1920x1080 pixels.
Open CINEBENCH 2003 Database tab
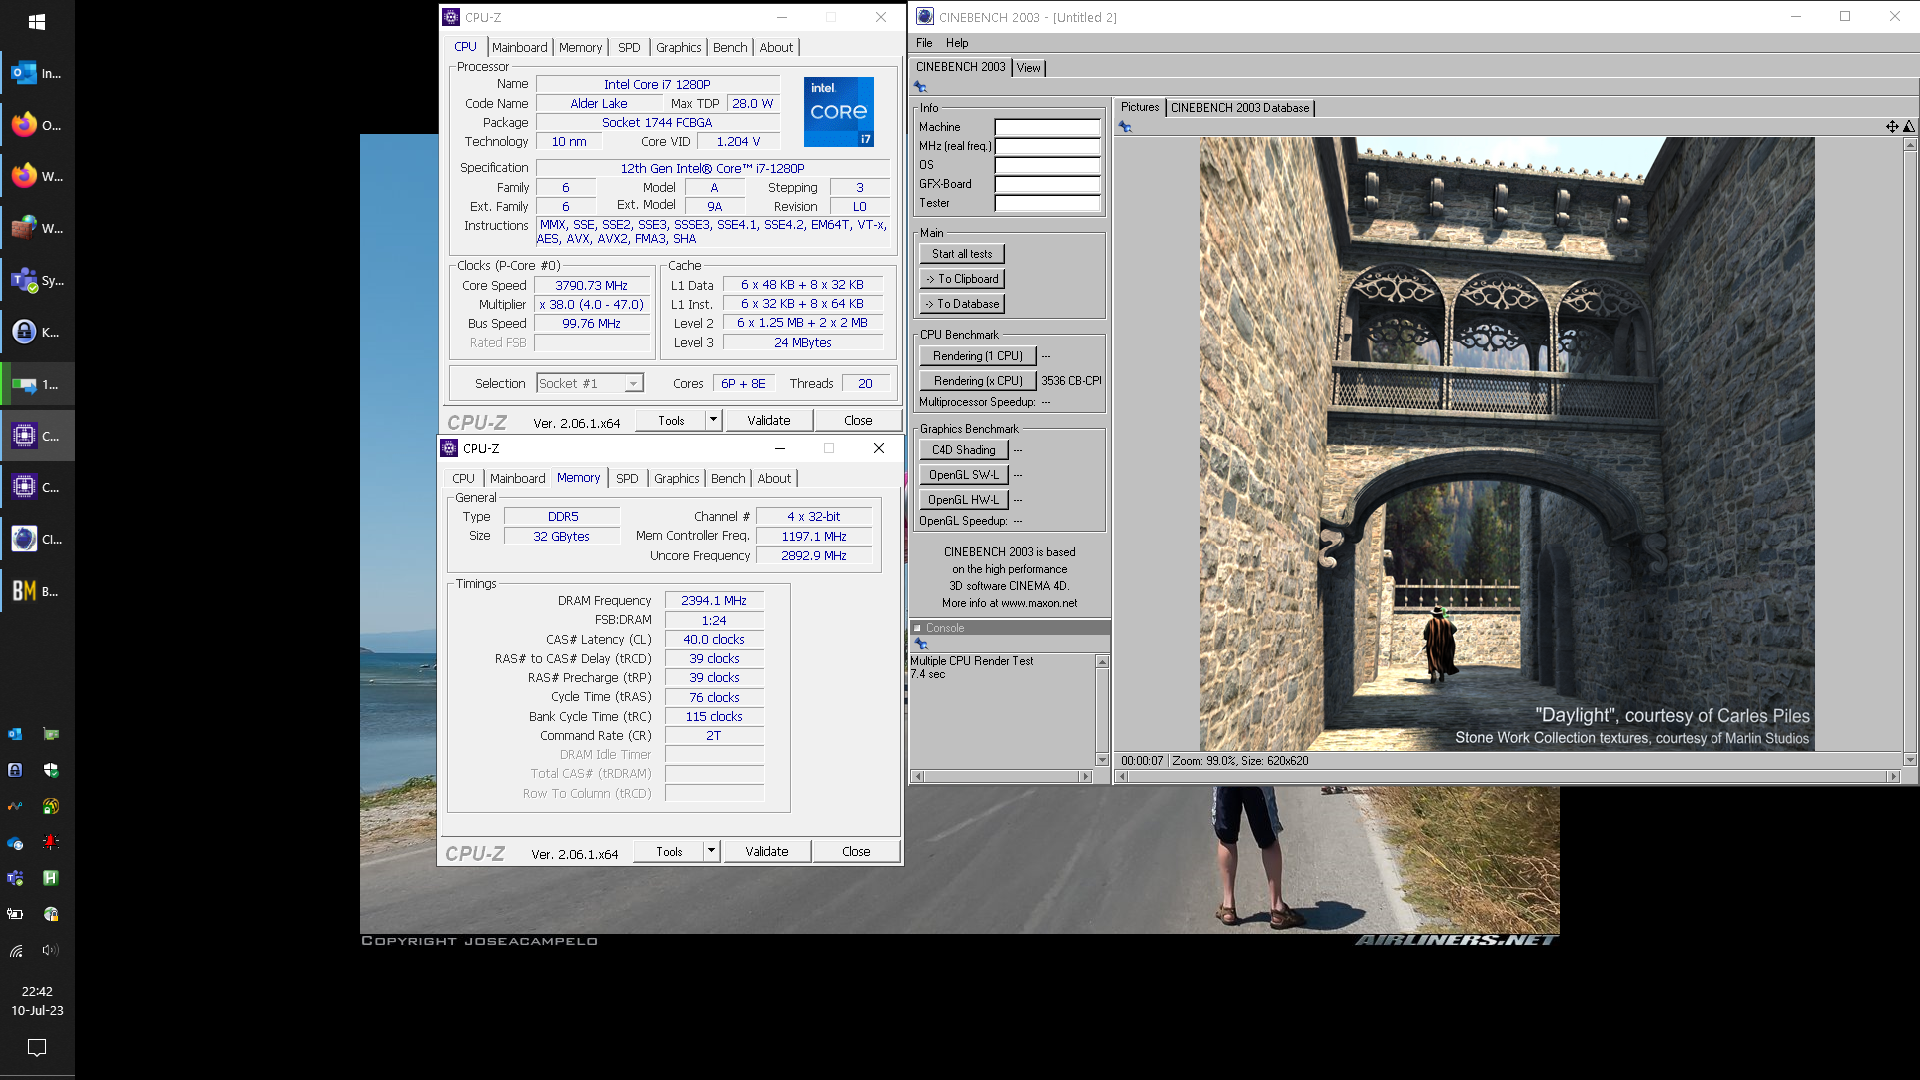pos(1240,108)
